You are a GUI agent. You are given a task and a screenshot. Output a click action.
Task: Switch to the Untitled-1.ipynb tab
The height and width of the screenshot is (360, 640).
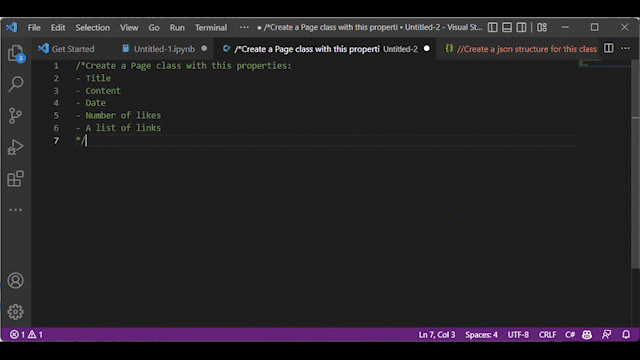click(164, 49)
